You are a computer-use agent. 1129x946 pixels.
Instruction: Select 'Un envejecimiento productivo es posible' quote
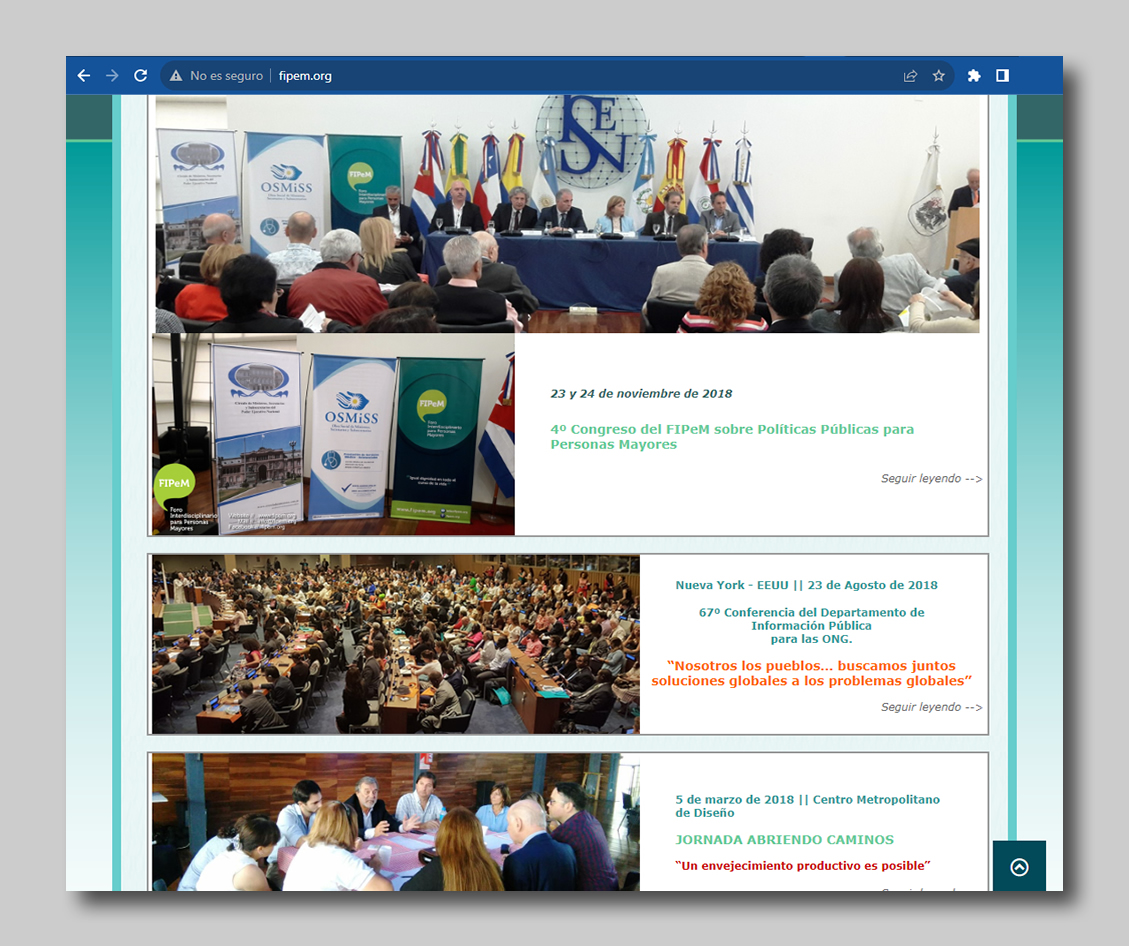coord(802,865)
